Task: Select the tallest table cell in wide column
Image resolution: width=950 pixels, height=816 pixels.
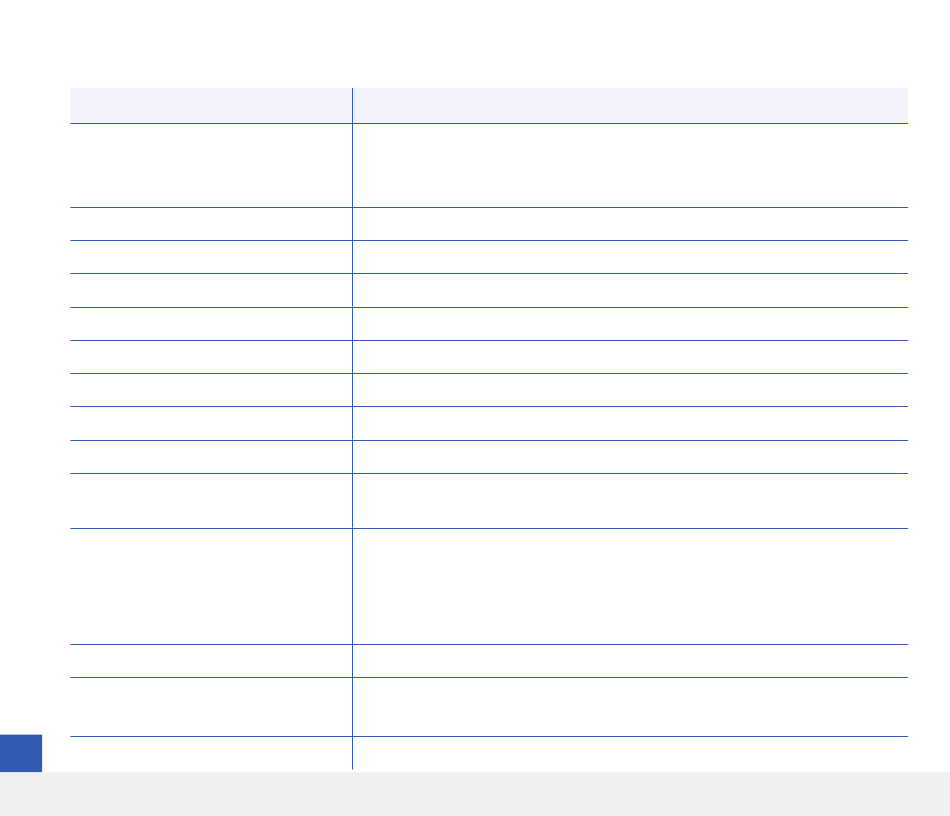Action: 630,586
